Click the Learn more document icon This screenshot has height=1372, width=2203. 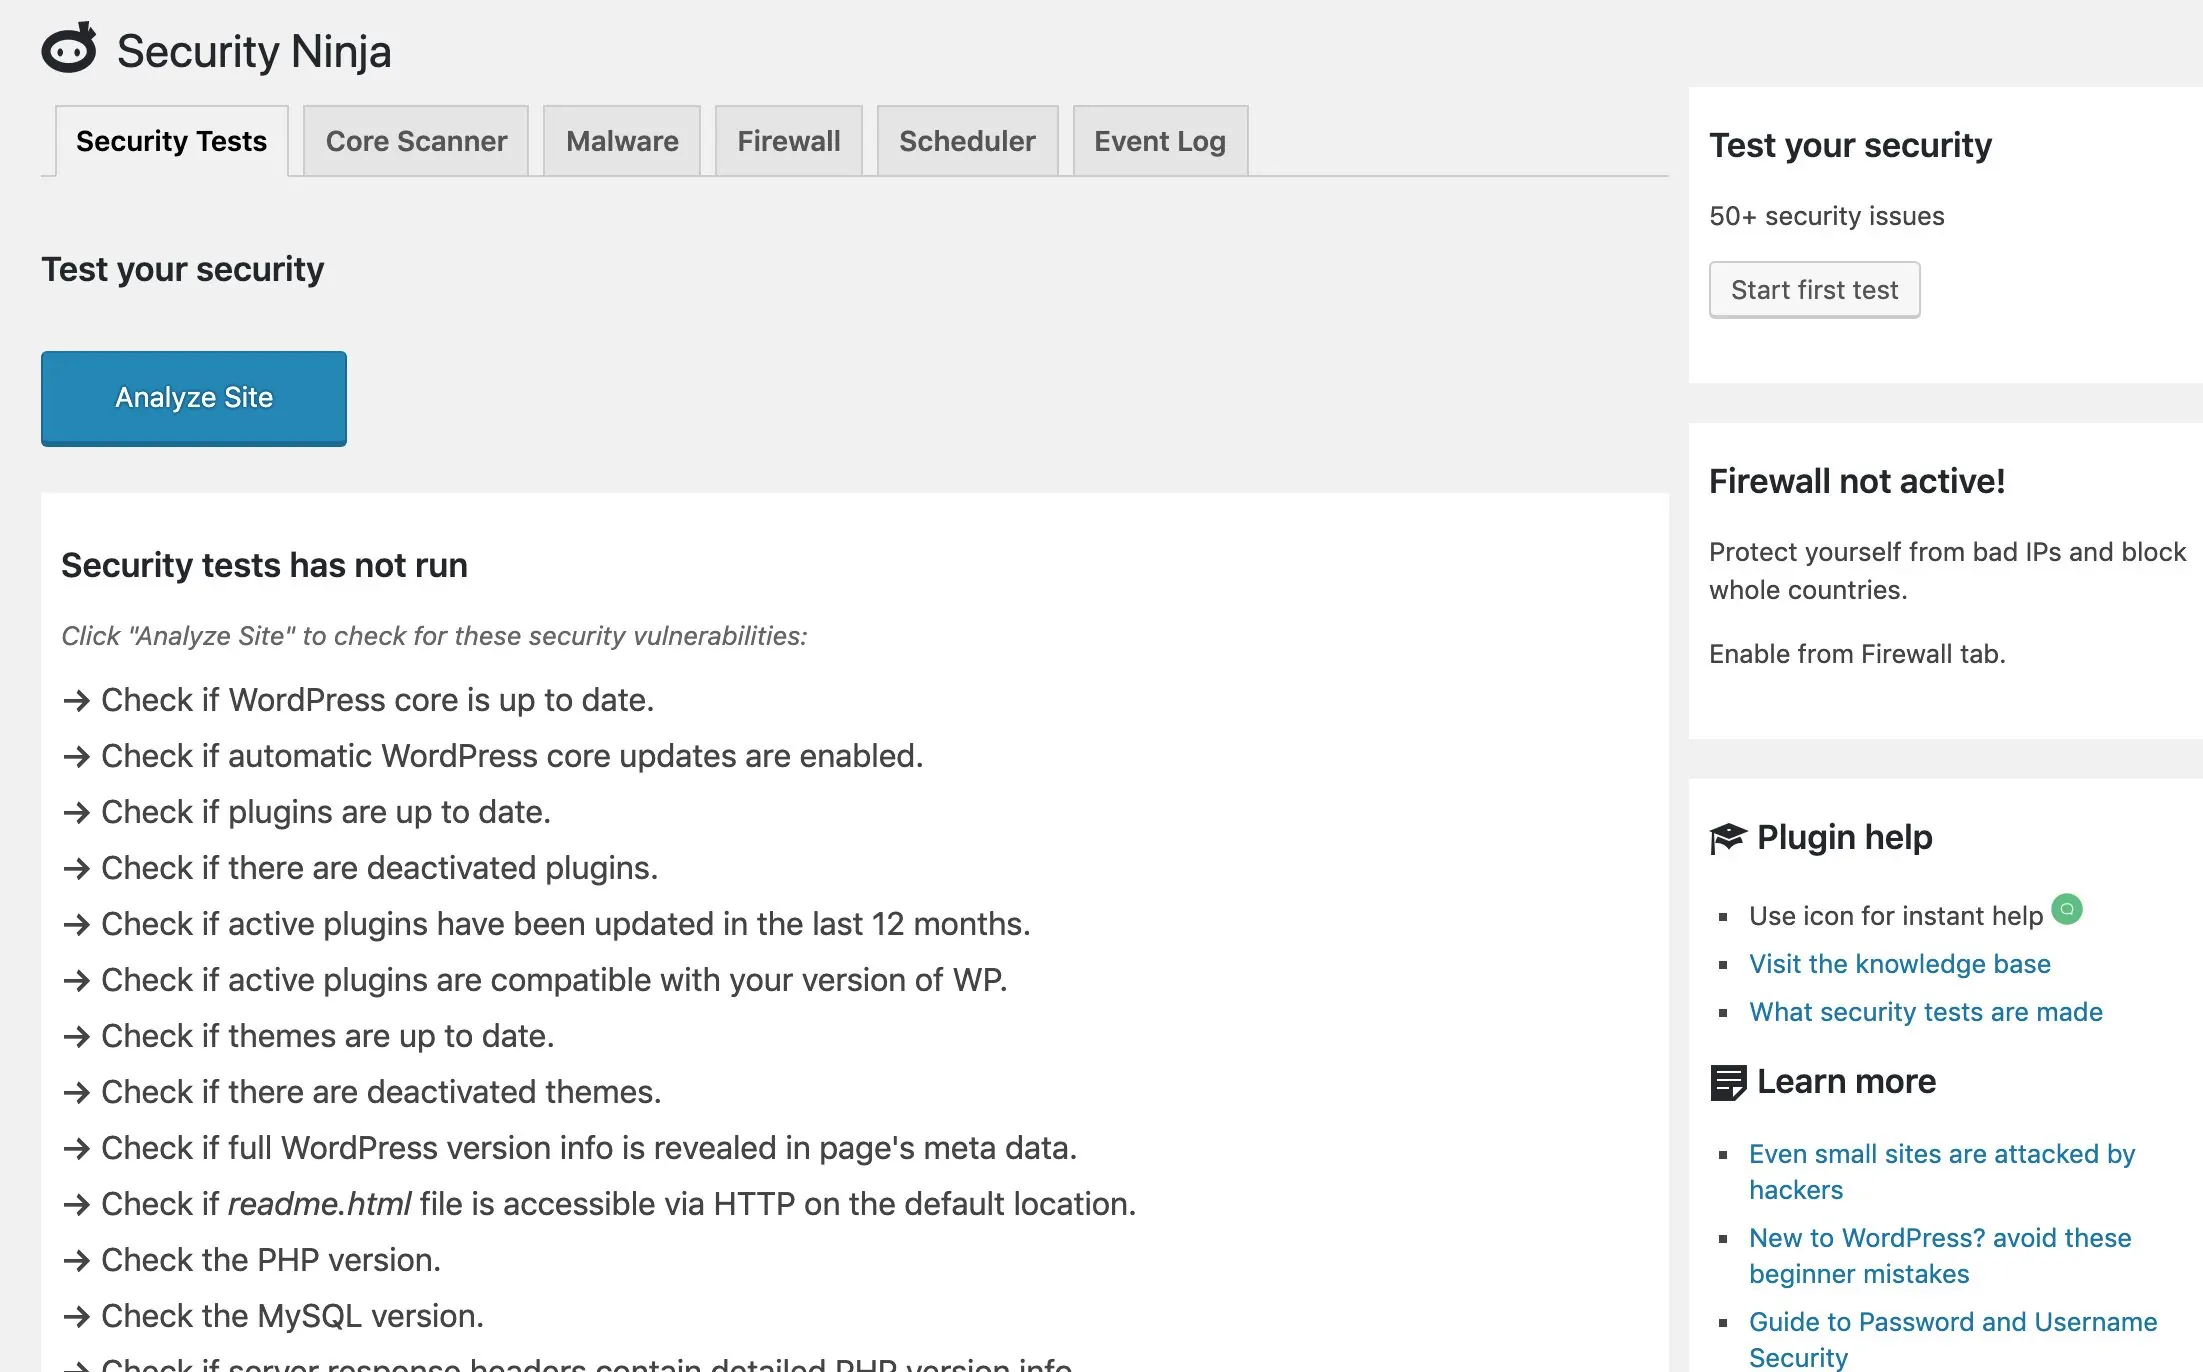coord(1728,1083)
